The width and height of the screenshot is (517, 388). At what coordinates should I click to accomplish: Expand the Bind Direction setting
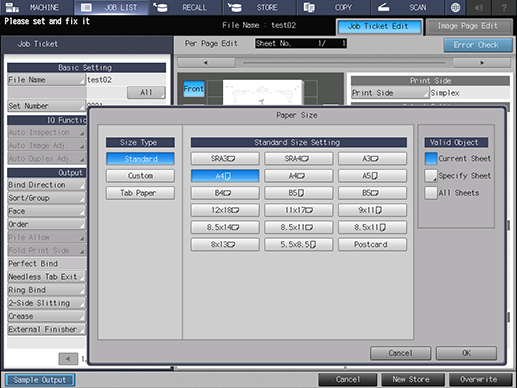(x=46, y=185)
